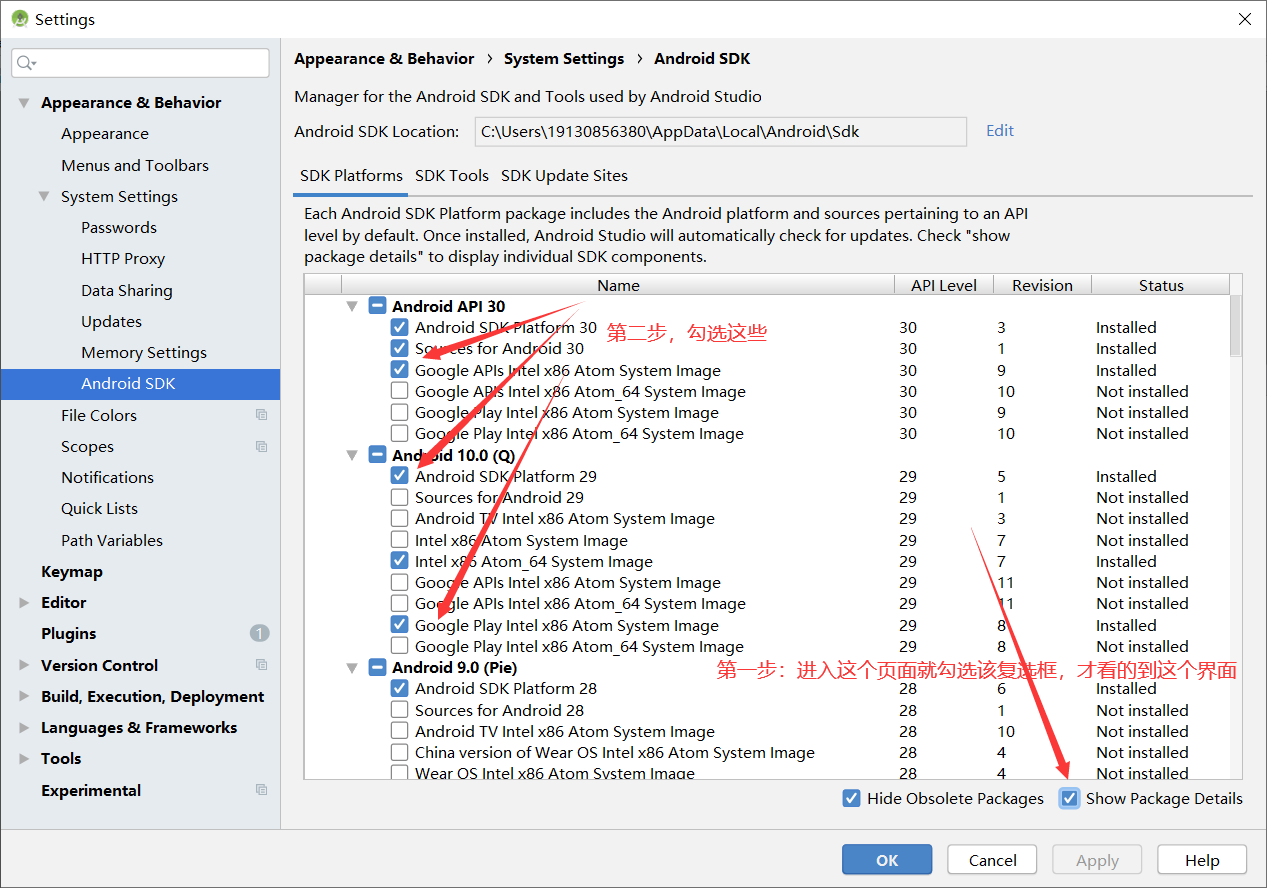The width and height of the screenshot is (1267, 888).
Task: Uncheck Sources for Android 30
Action: (x=400, y=348)
